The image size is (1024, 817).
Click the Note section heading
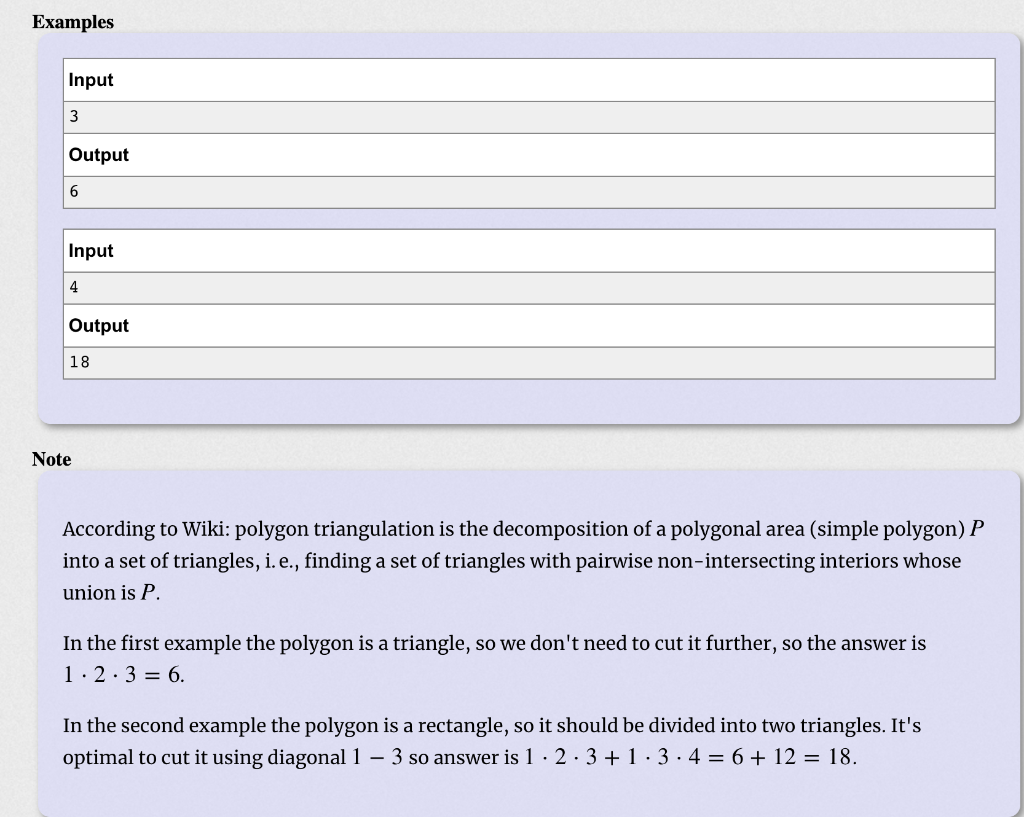point(52,459)
